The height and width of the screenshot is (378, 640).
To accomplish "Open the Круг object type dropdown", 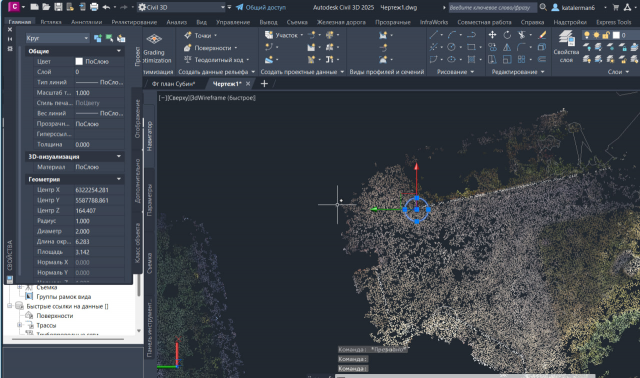I will point(57,38).
